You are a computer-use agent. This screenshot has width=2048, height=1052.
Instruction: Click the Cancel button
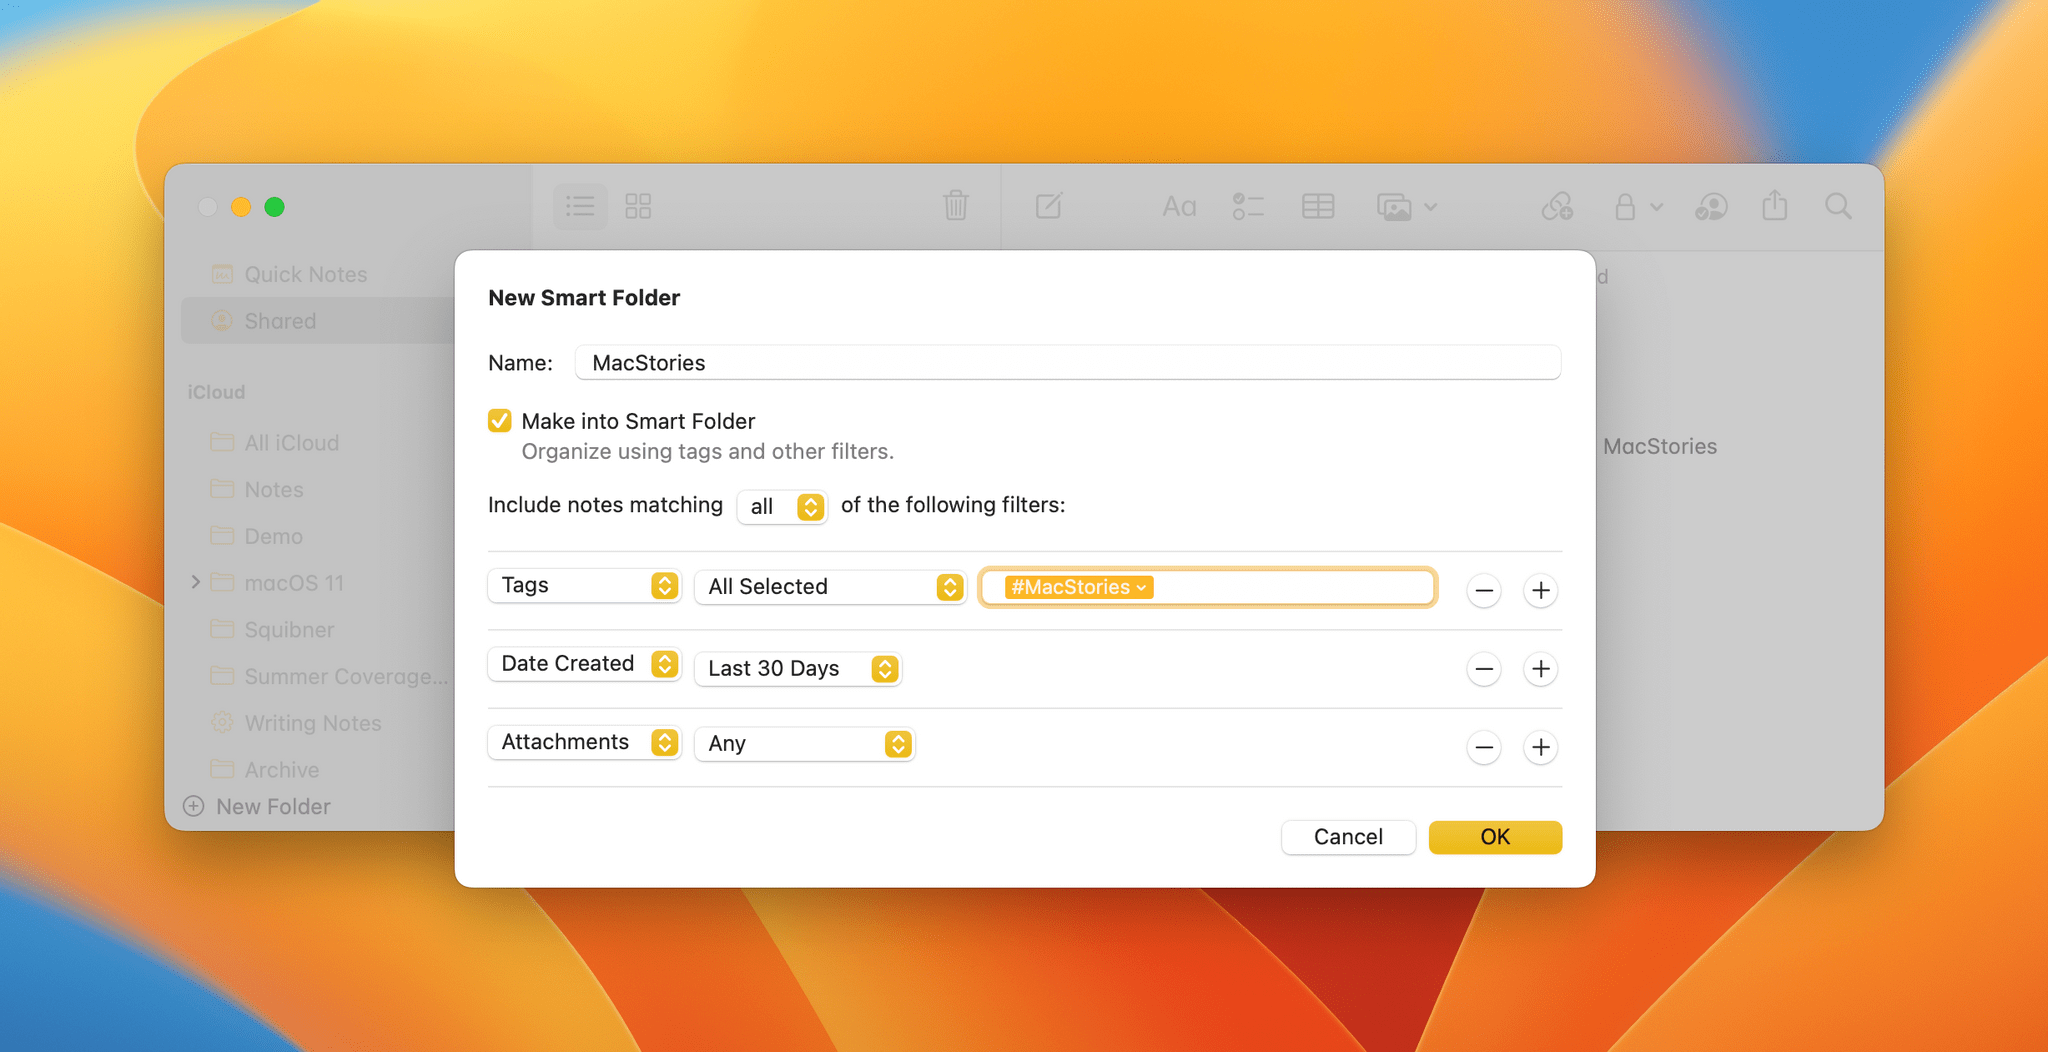(x=1348, y=837)
